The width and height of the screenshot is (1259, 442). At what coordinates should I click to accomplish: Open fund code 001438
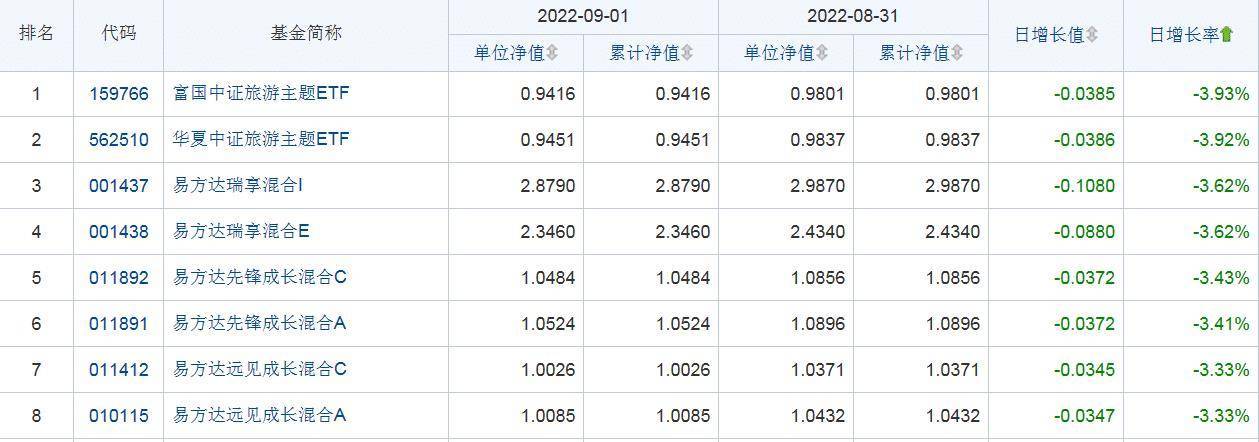coord(118,232)
